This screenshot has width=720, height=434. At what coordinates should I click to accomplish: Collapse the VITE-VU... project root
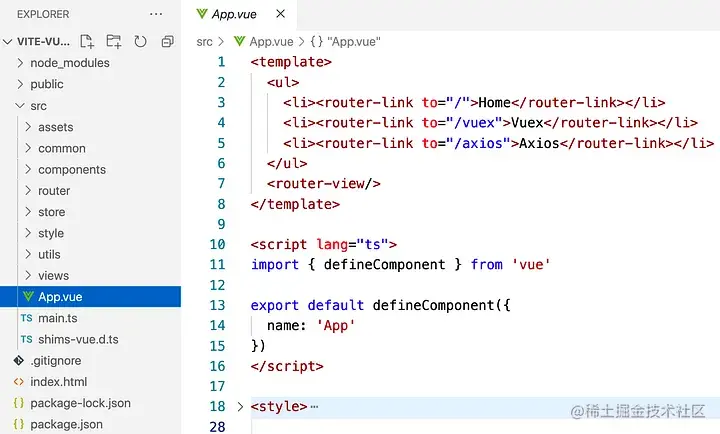[x=7, y=42]
